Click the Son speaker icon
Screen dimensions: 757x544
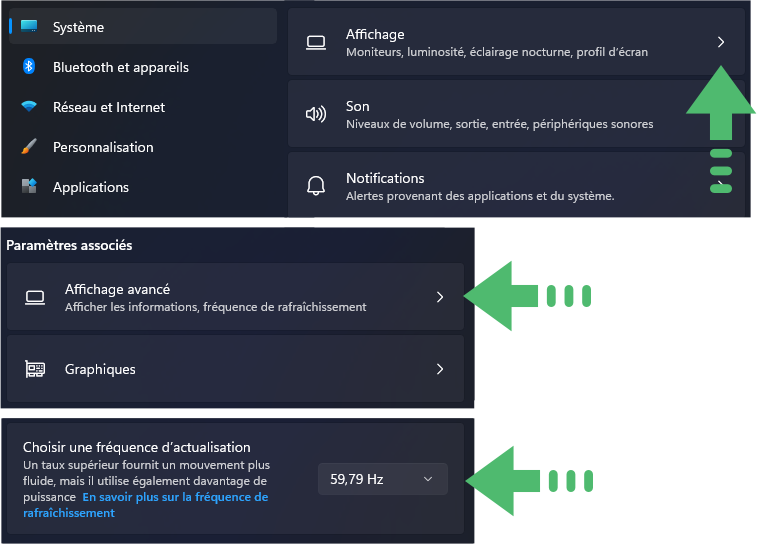pyautogui.click(x=316, y=114)
